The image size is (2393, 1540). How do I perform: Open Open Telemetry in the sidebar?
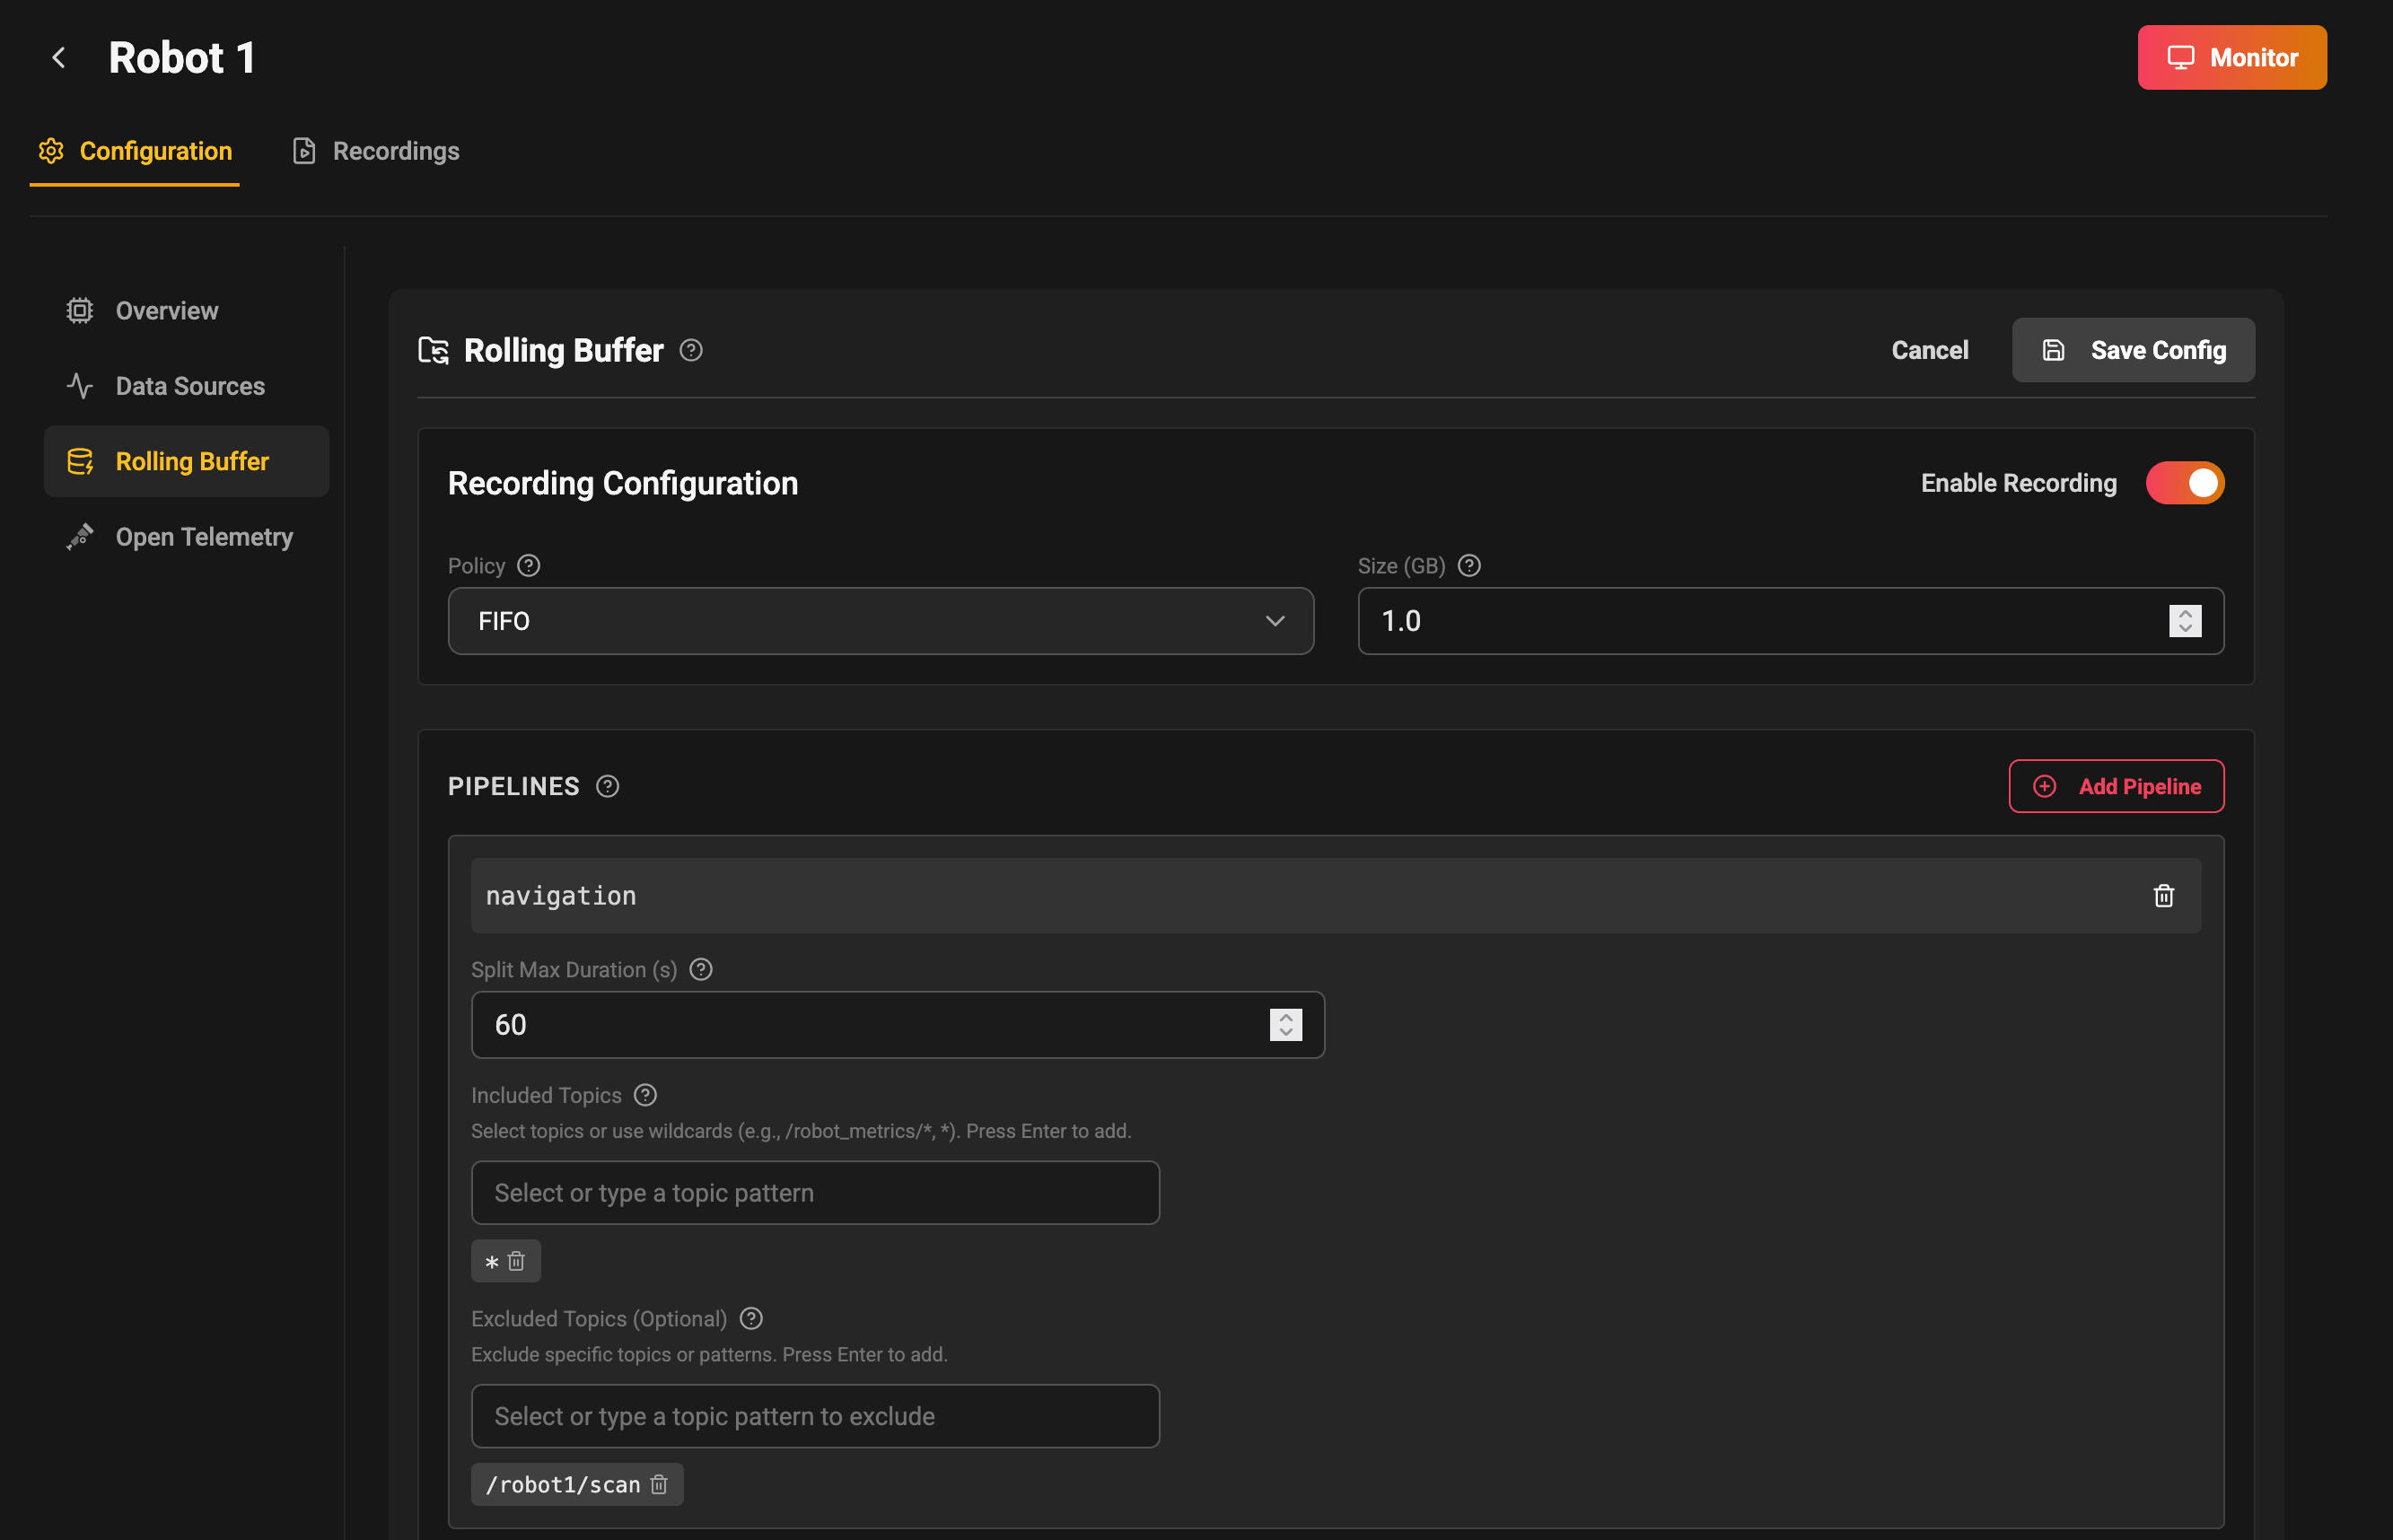186,537
